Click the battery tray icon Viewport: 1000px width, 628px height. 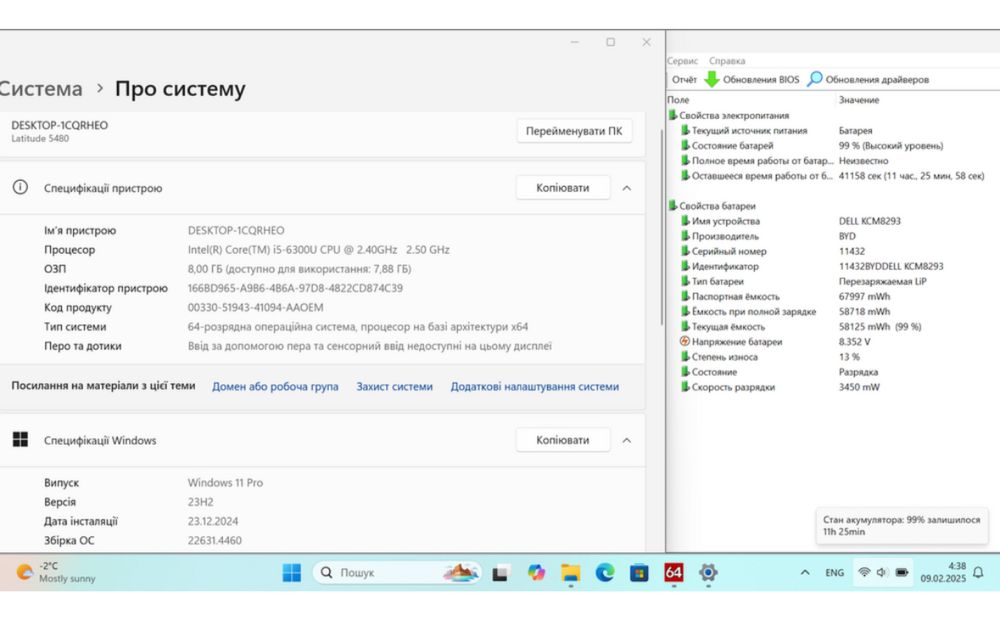[901, 573]
